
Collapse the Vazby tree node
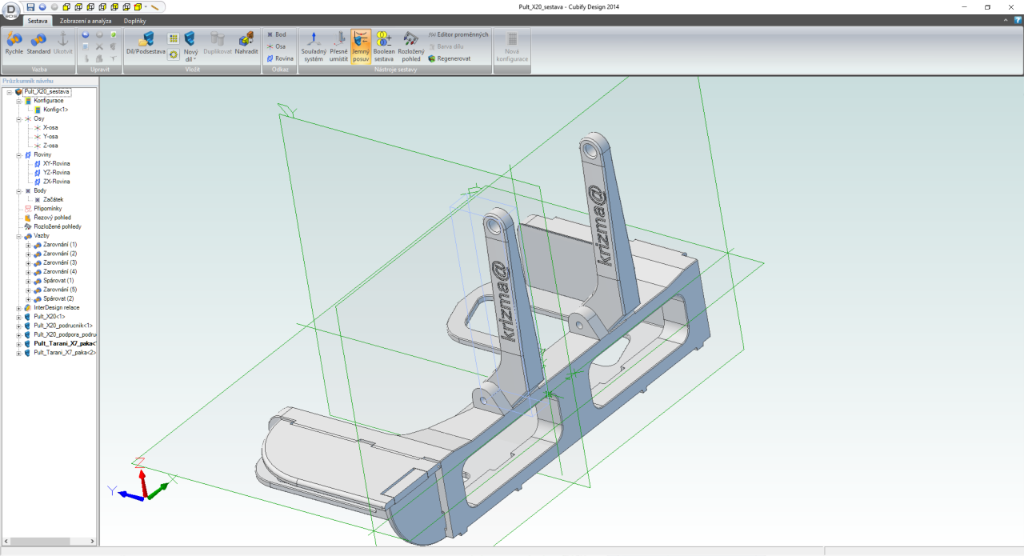pos(20,236)
